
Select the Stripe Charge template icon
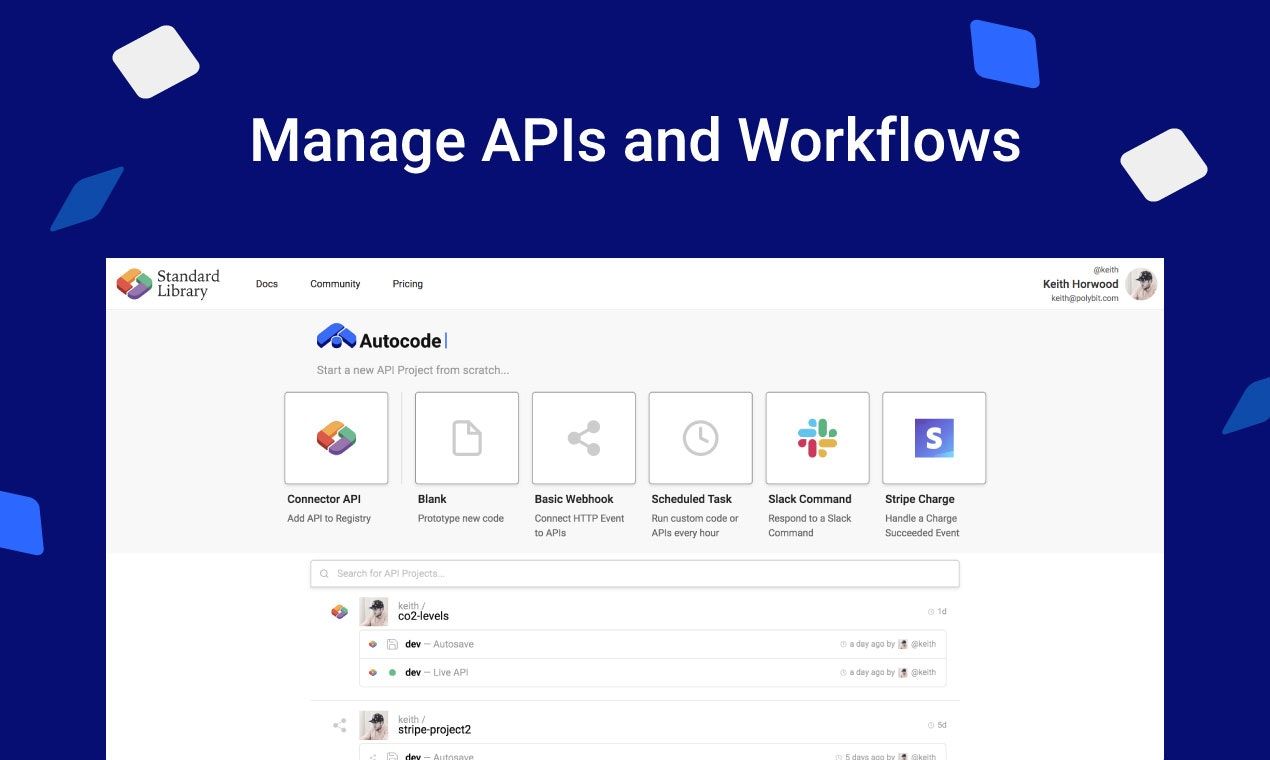933,437
